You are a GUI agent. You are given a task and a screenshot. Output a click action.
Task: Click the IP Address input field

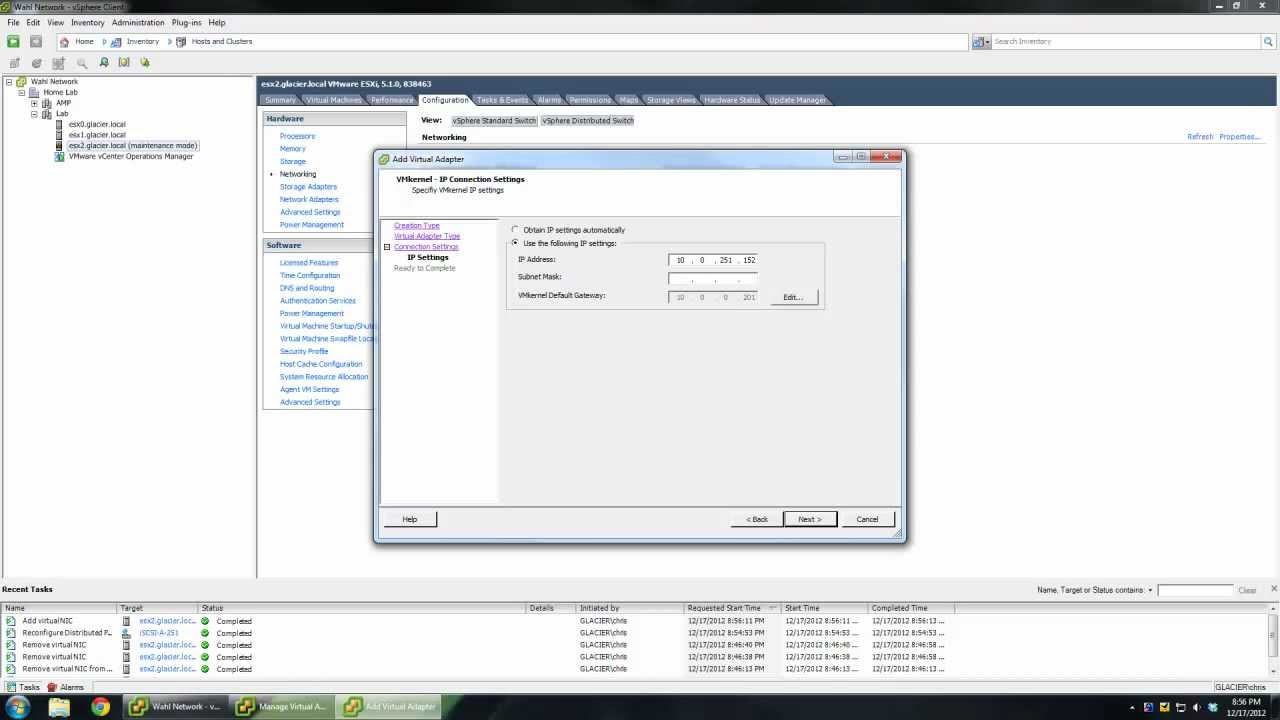[713, 260]
